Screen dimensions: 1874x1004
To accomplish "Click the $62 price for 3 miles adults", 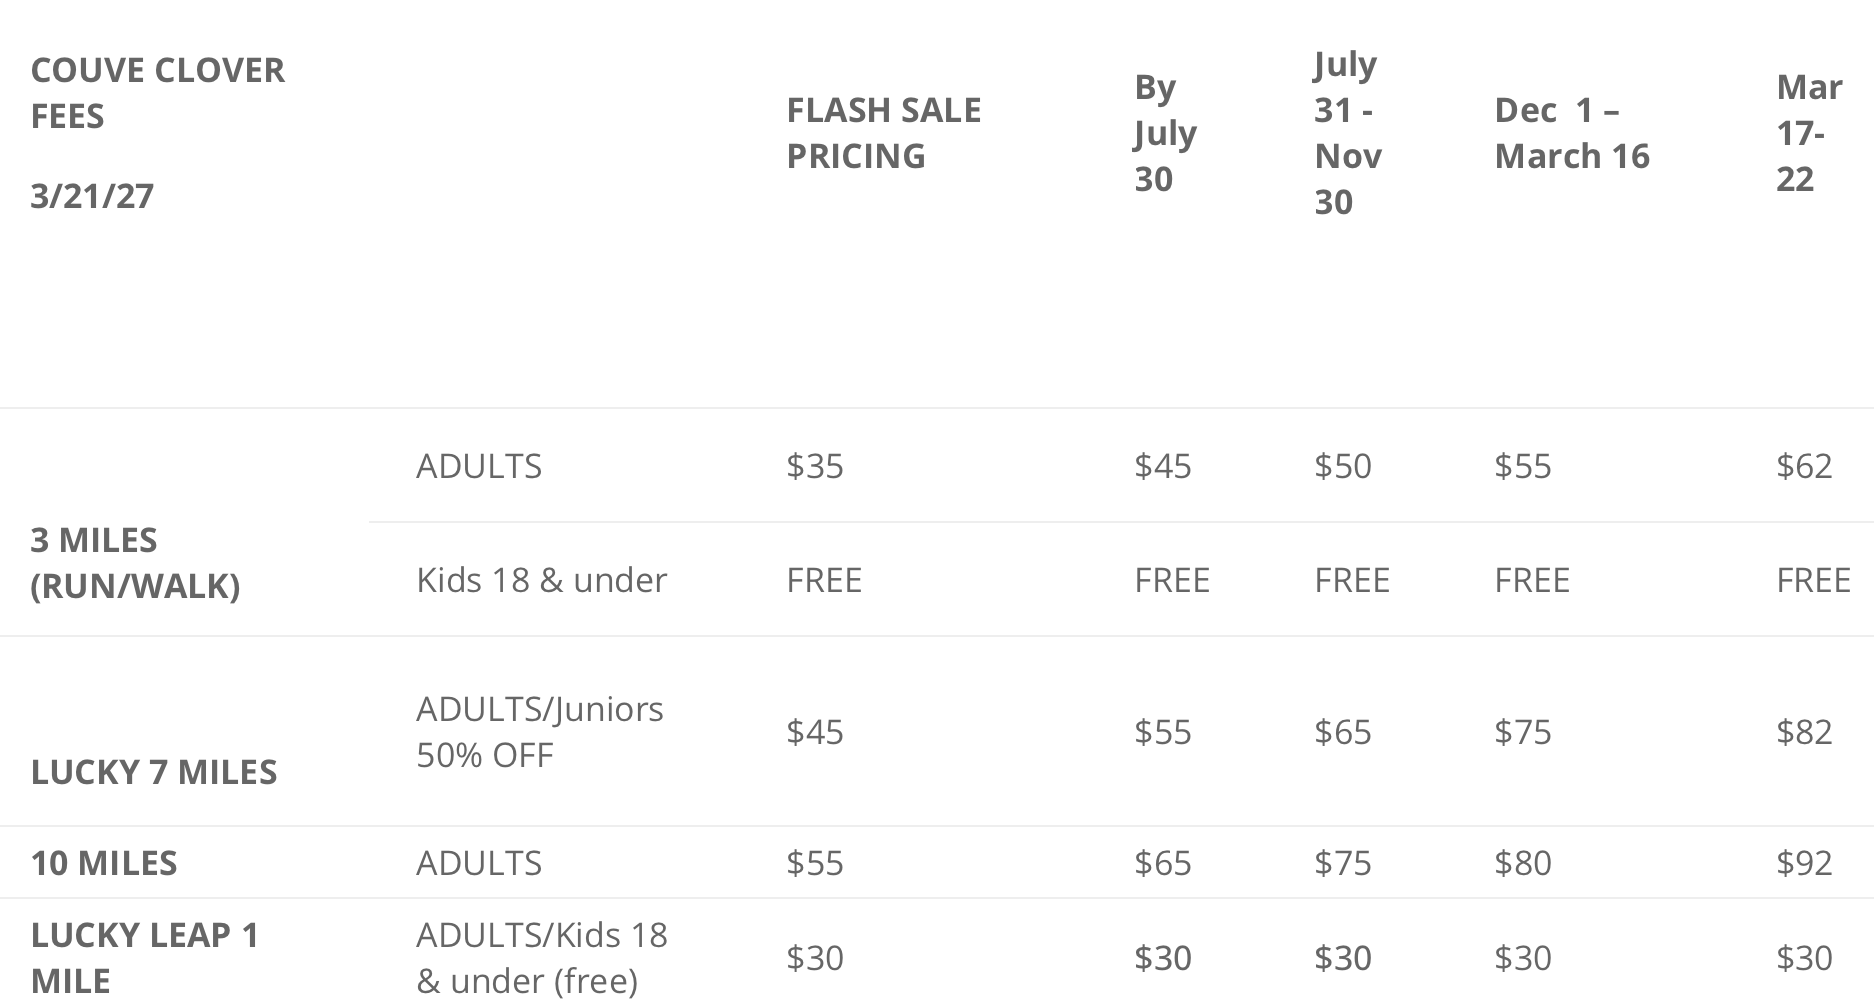I will [1804, 466].
